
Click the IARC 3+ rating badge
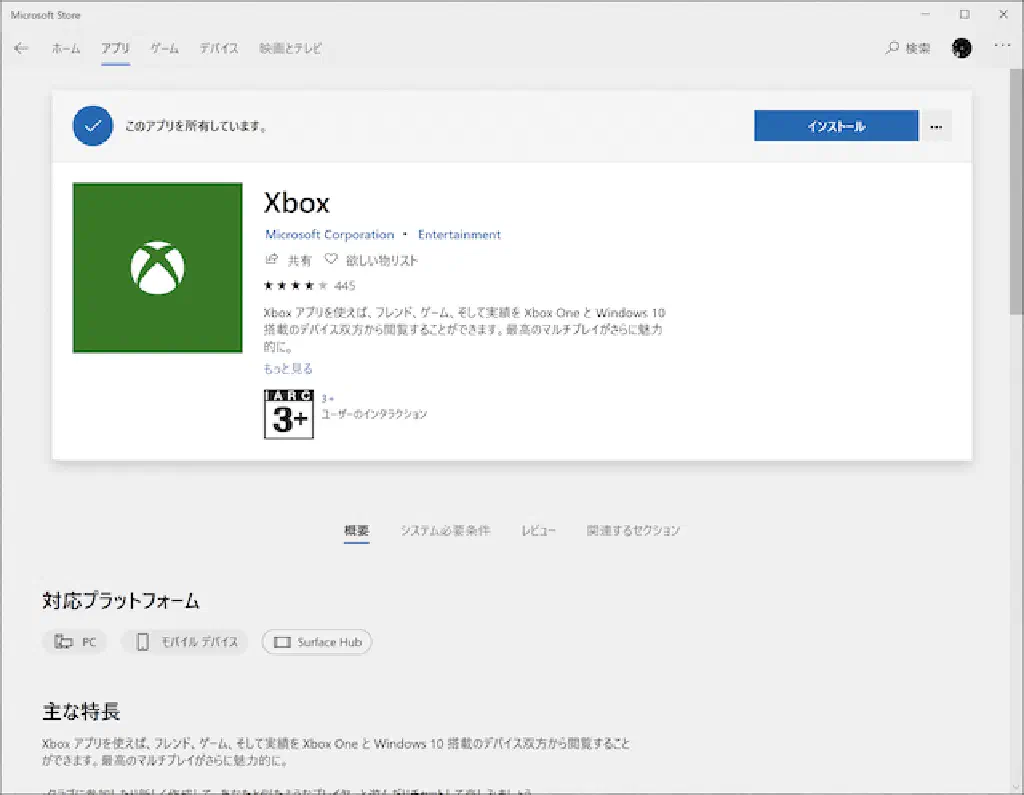pos(288,414)
